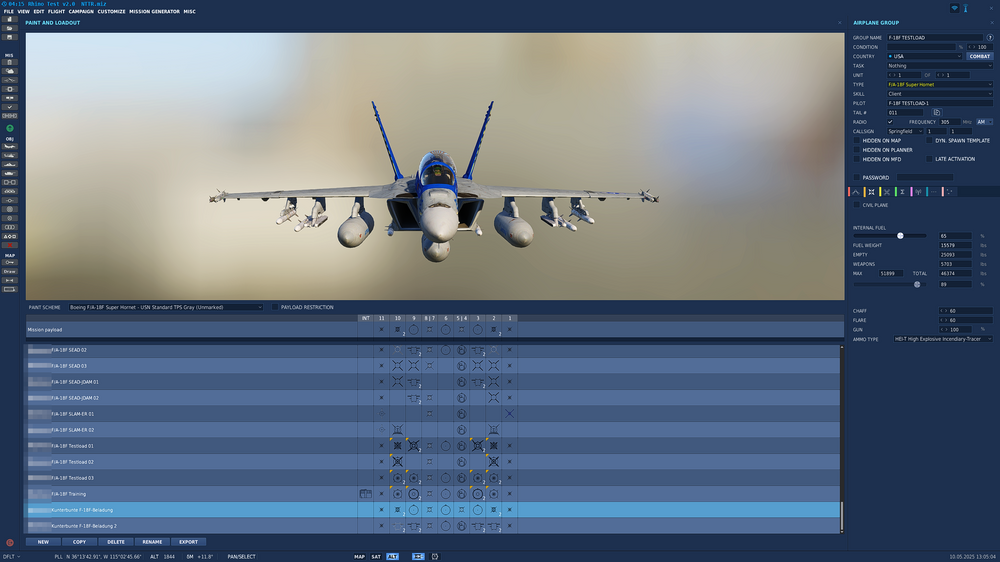Viewport: 1000px width, 562px height.
Task: Open the AM modulation dropdown
Action: [984, 122]
